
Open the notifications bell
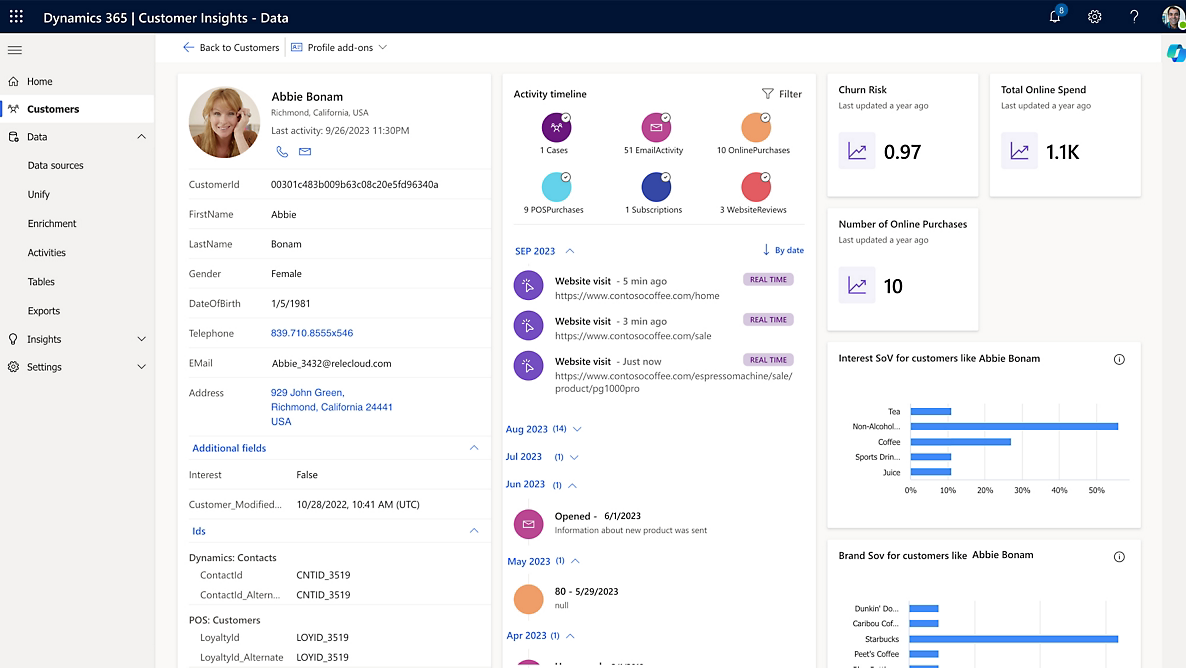[x=1054, y=17]
